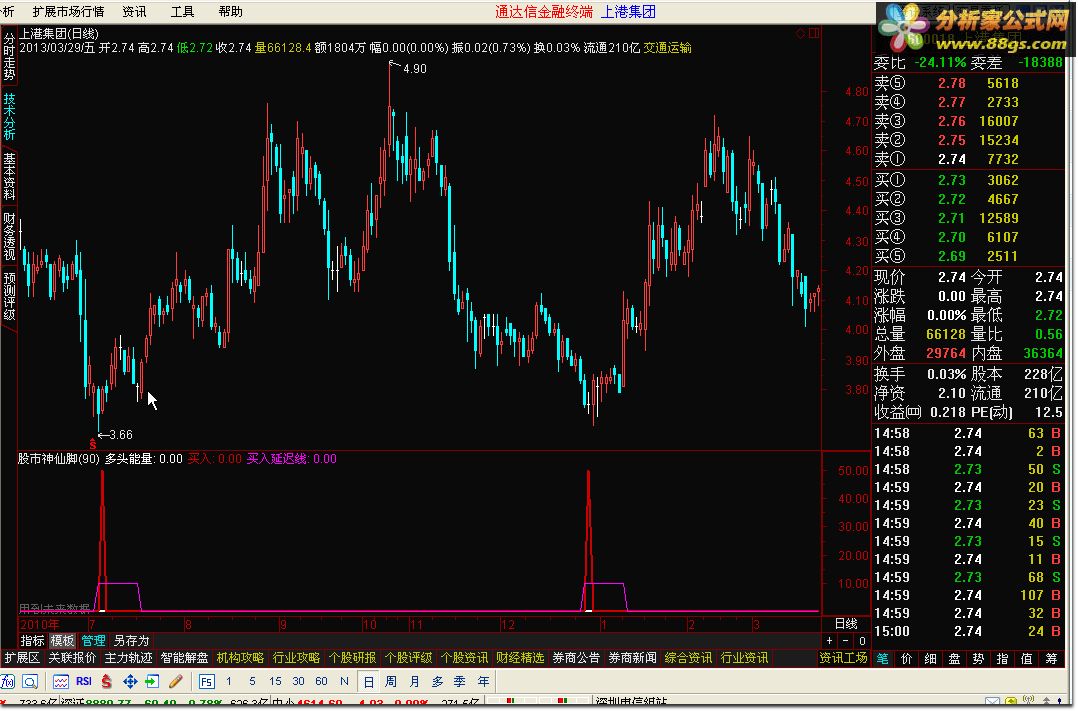Open the 行业资讯 tab
This screenshot has width=1078, height=711.
point(745,658)
